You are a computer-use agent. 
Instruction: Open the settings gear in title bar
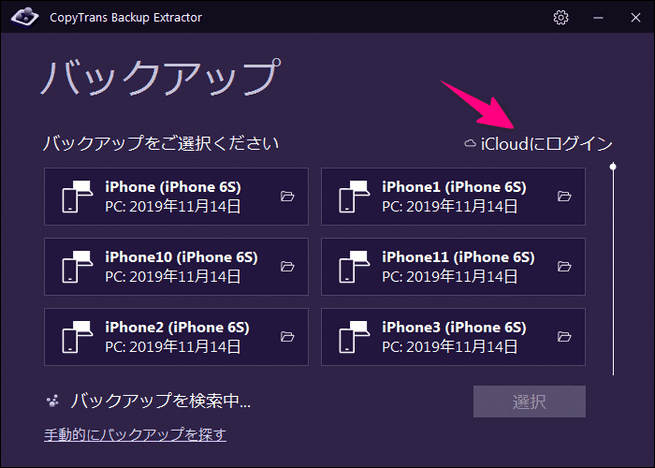(x=561, y=18)
